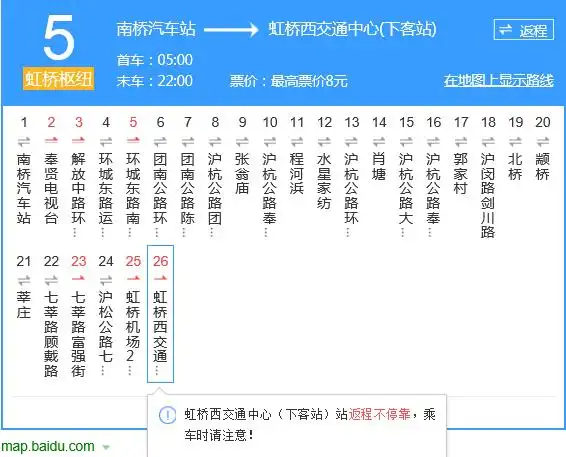Click two-way arrow icon under stop number 9
This screenshot has height=457, width=566.
(242, 142)
